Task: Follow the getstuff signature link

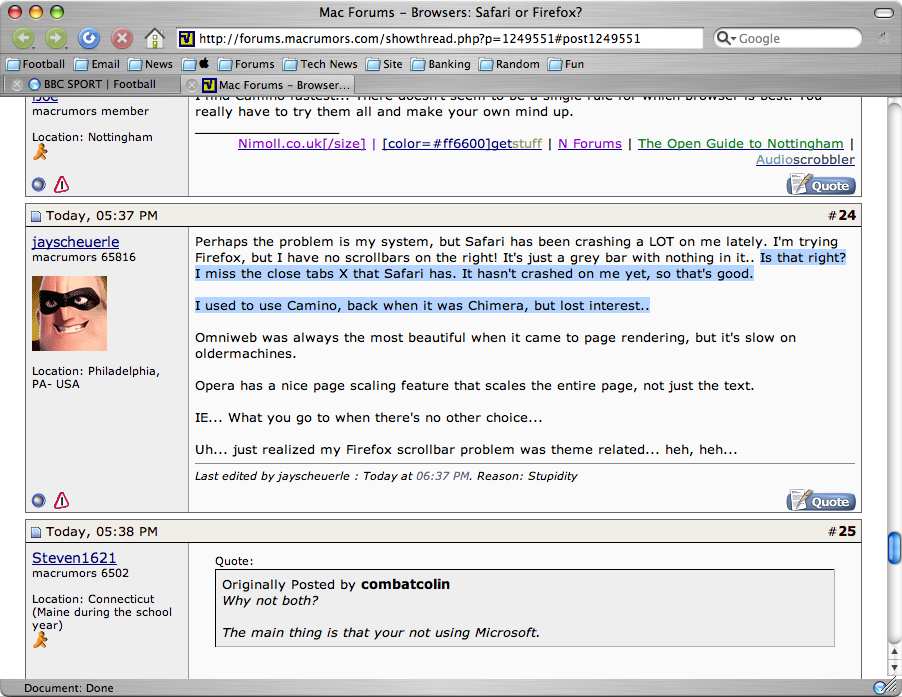Action: tap(462, 144)
